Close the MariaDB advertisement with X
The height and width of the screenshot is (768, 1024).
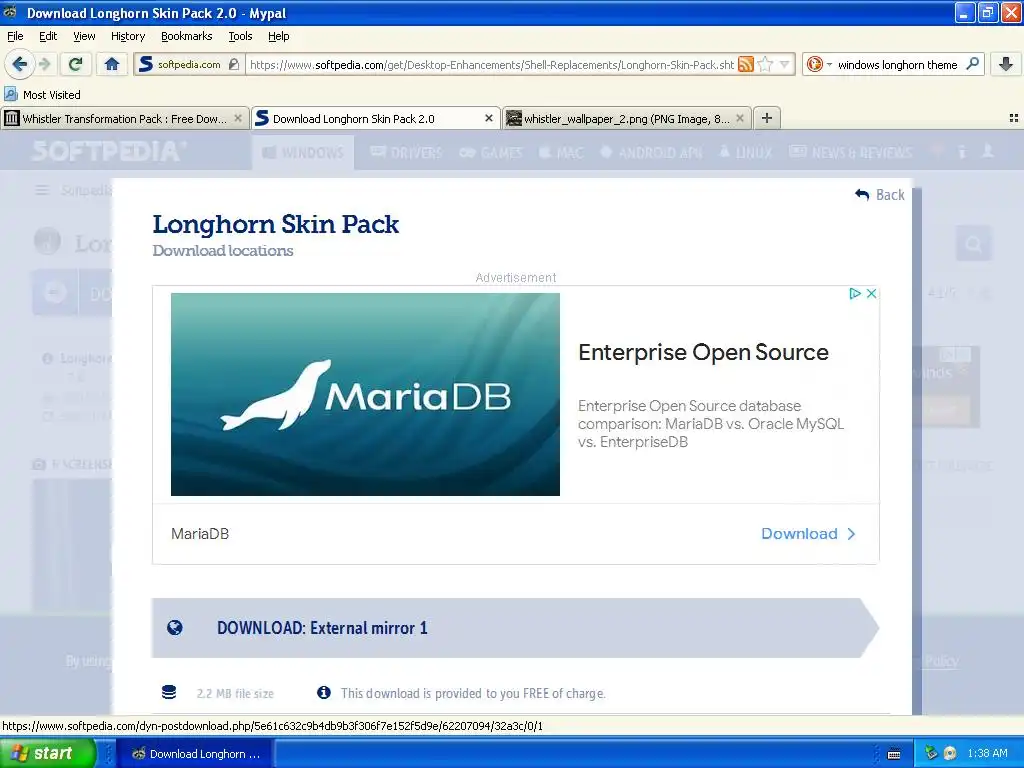tap(871, 293)
